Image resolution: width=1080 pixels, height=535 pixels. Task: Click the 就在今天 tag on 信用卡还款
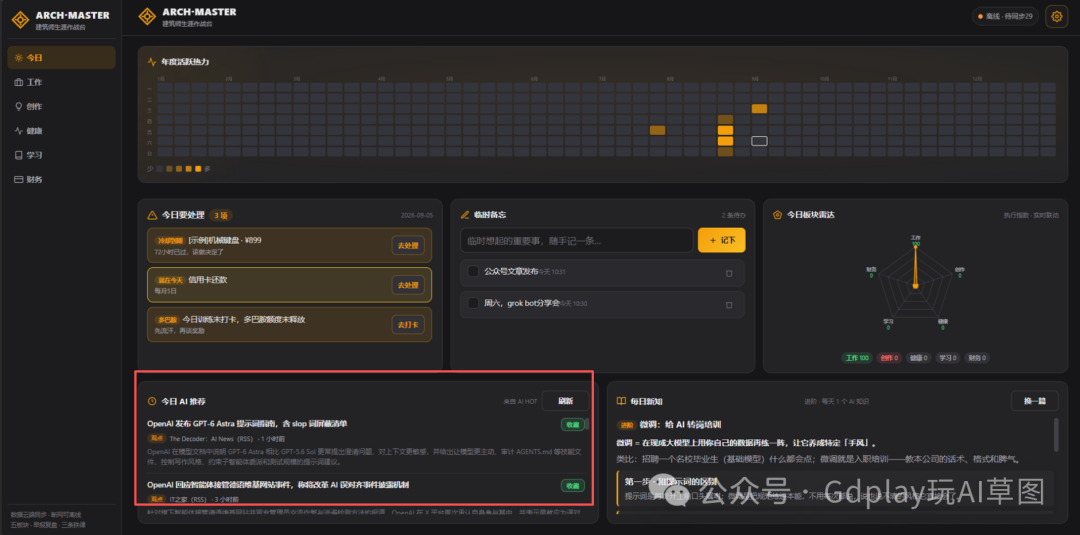point(169,280)
